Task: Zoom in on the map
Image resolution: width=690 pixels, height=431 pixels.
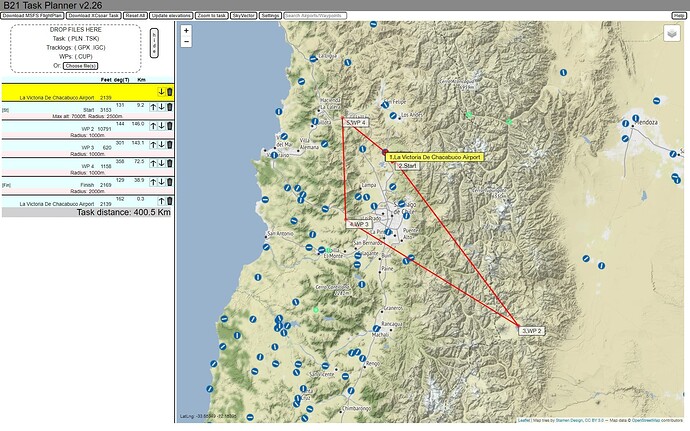Action: coord(186,30)
